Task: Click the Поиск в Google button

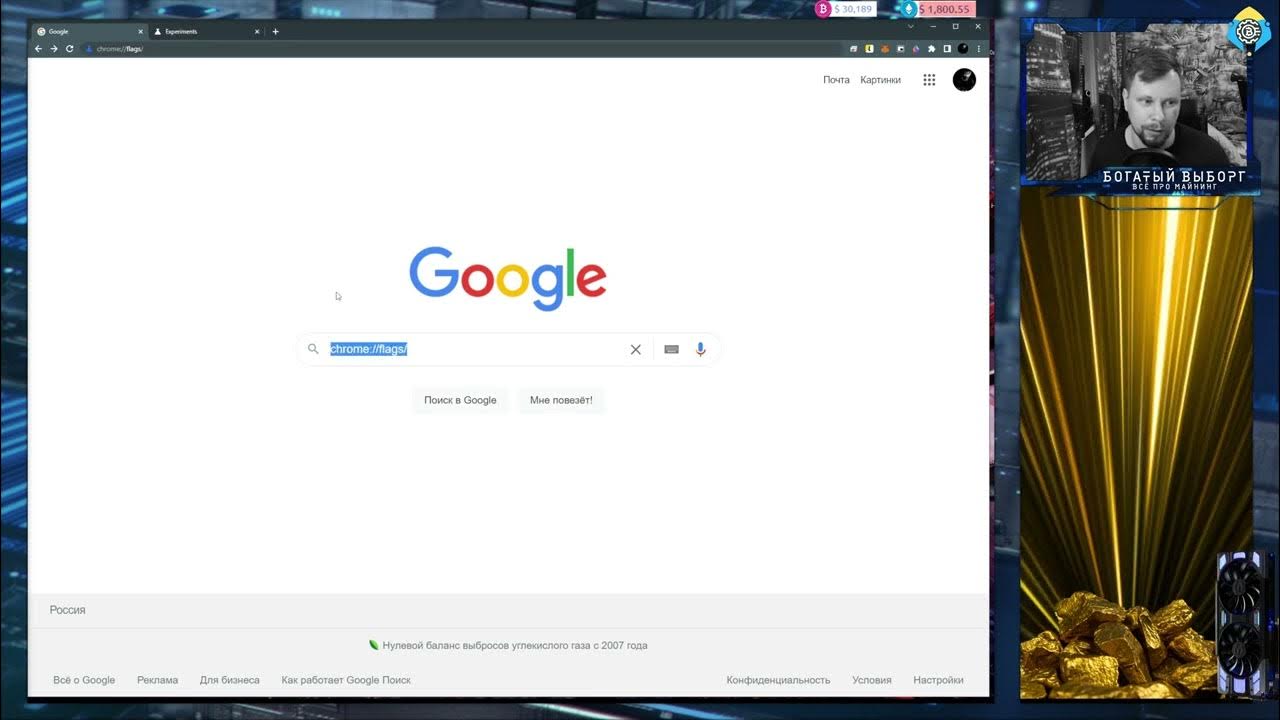Action: [460, 400]
